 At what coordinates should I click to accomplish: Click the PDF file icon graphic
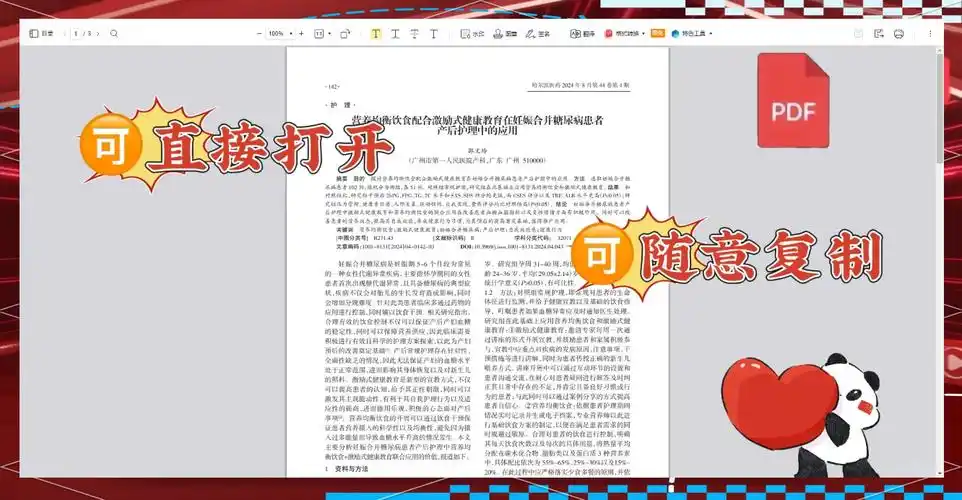tap(793, 100)
